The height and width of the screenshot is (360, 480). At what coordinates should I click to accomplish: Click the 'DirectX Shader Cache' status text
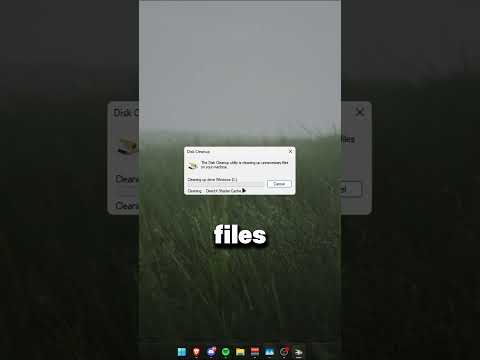click(223, 191)
